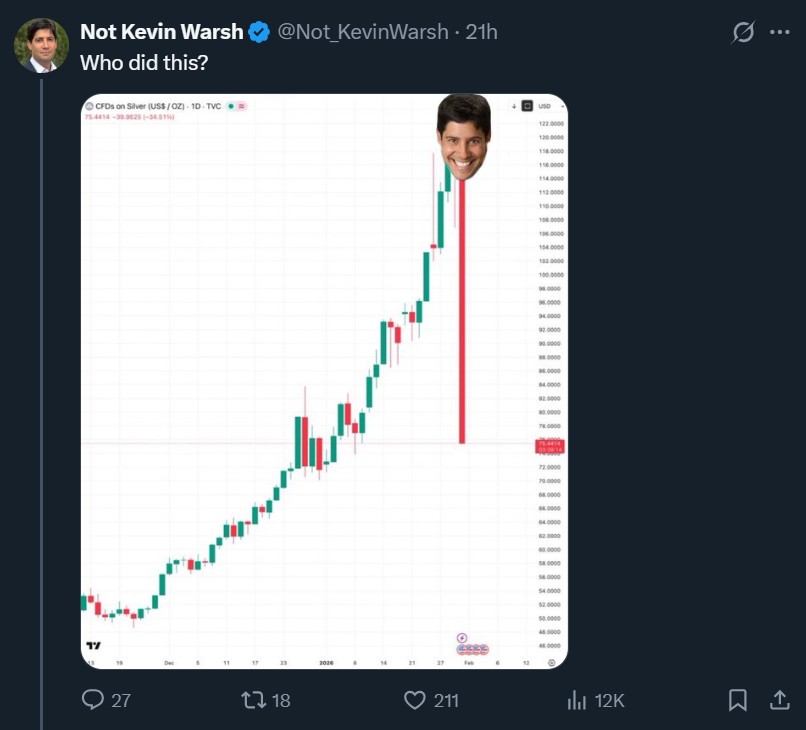The height and width of the screenshot is (730, 806).
Task: Open the Not Kevin Warsh profile avatar
Action: click(41, 46)
